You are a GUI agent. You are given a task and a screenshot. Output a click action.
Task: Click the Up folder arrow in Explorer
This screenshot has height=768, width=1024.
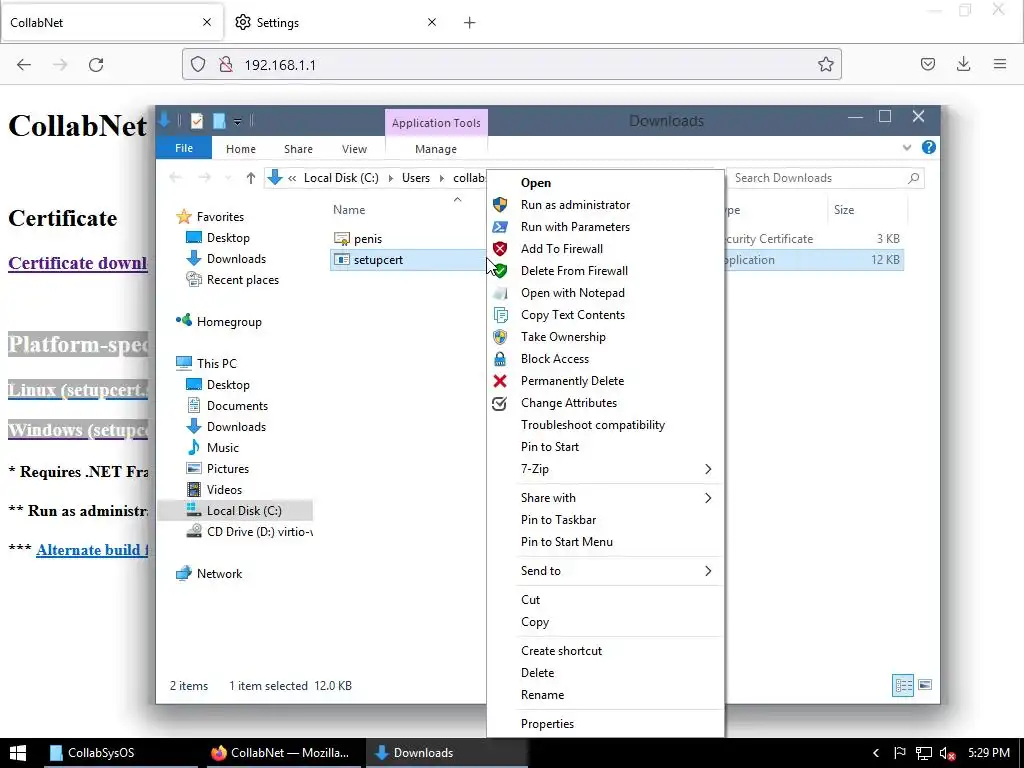tap(251, 178)
